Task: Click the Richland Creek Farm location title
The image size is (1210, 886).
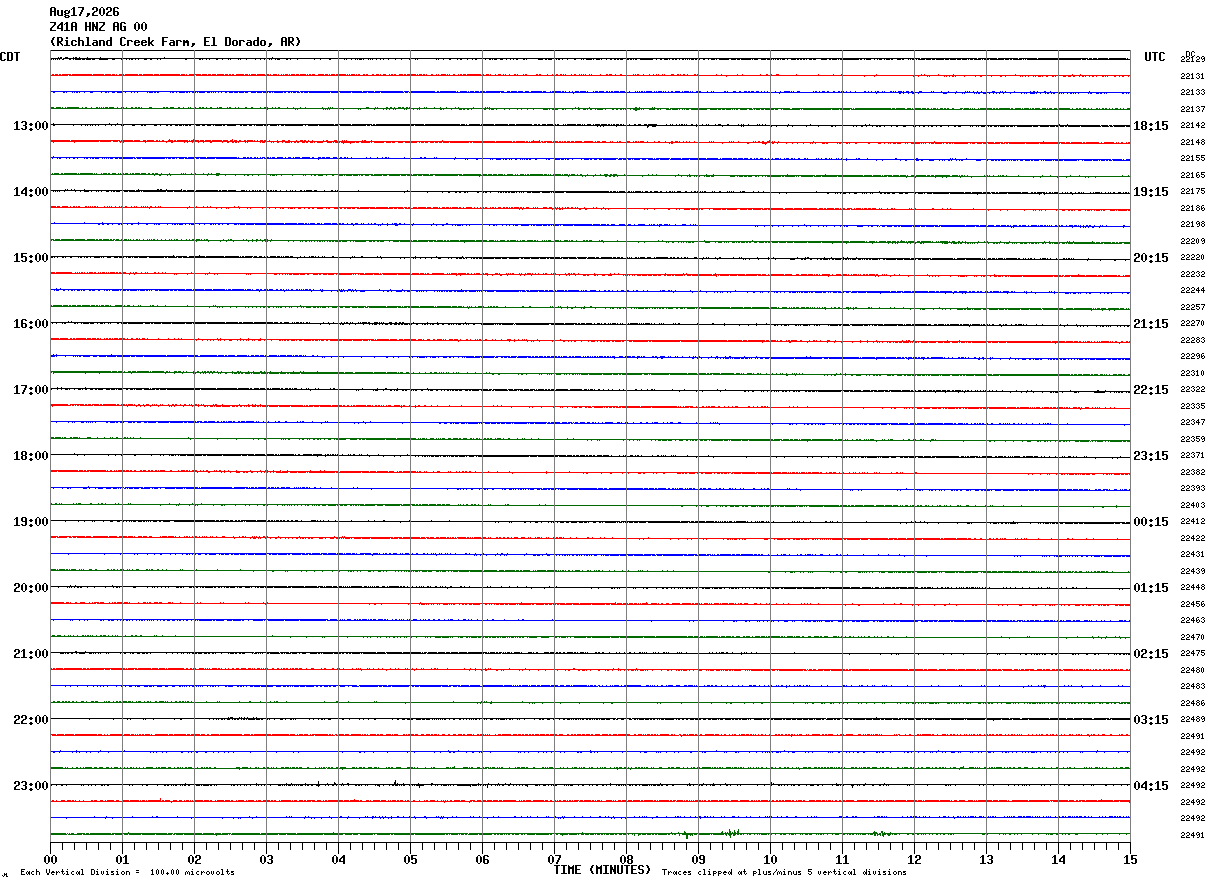Action: click(x=175, y=42)
